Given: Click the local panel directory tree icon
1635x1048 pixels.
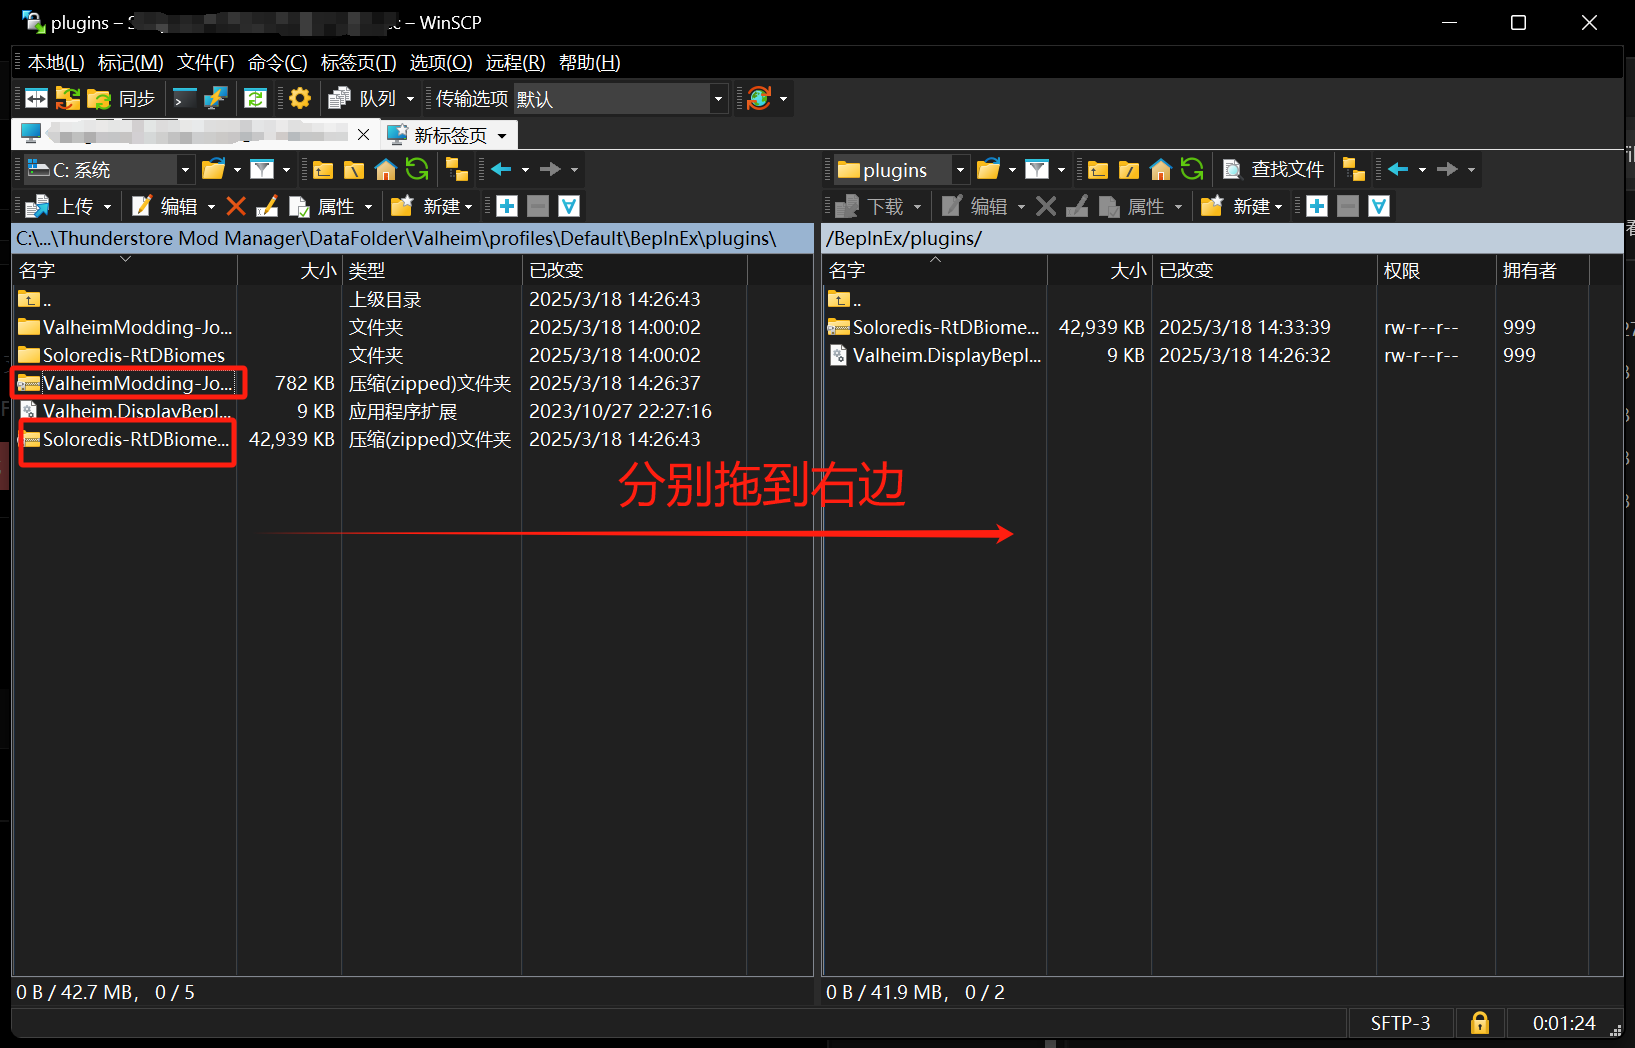Looking at the screenshot, I should tap(457, 170).
